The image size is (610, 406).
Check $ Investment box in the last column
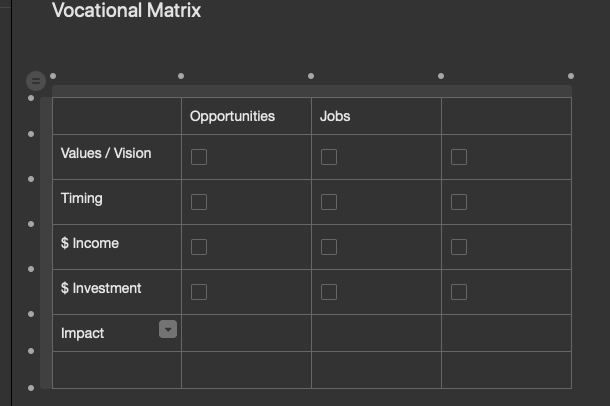point(459,292)
